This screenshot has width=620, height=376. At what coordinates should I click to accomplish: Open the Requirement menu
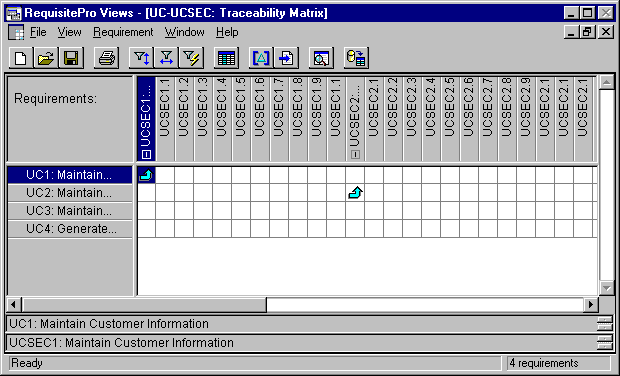click(x=123, y=32)
